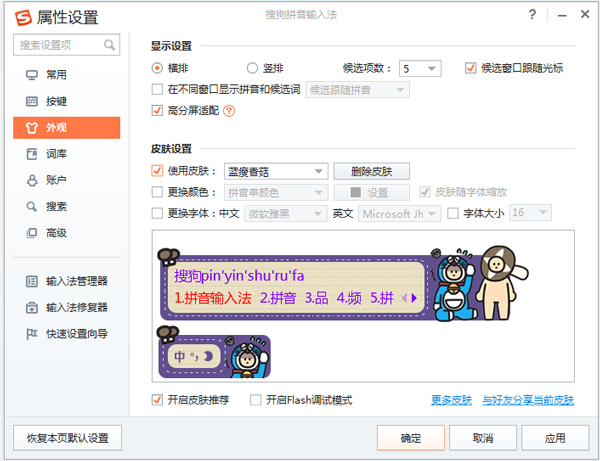Toggle the 候选窗口跟随光标 checkbox
600x461 pixels.
[x=470, y=68]
